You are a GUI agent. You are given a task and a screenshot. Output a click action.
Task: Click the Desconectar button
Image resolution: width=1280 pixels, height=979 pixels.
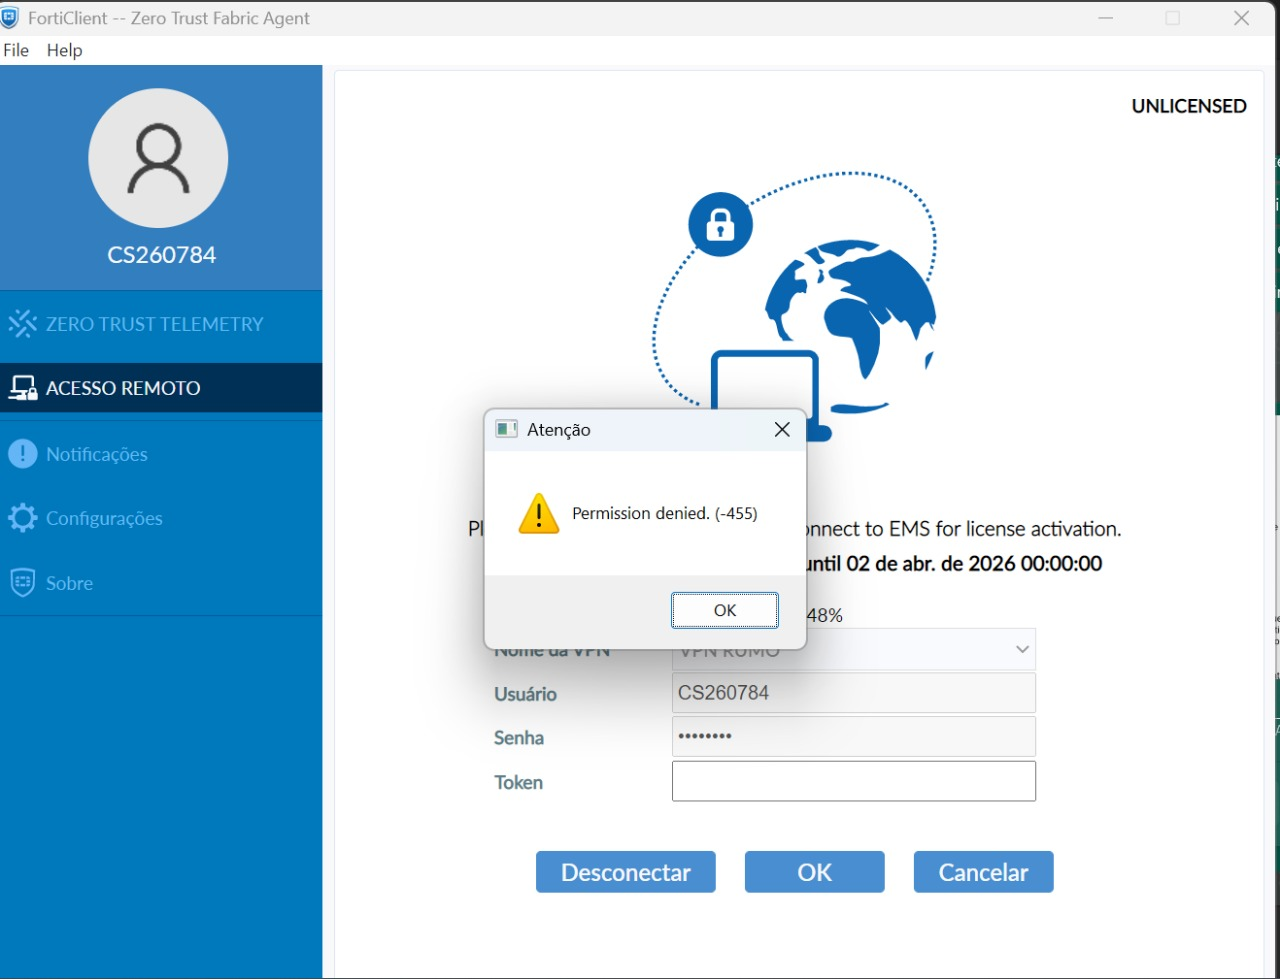pos(626,872)
